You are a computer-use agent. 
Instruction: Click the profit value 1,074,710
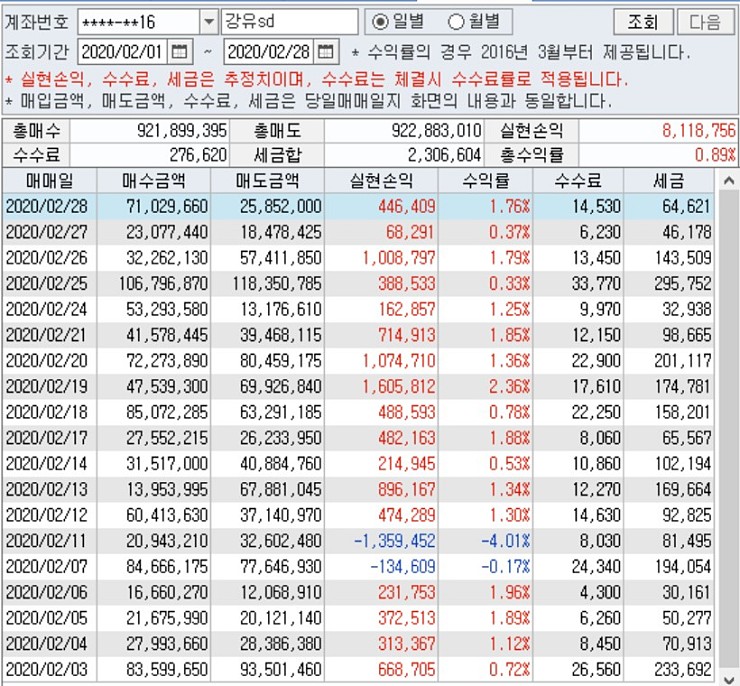point(399,361)
